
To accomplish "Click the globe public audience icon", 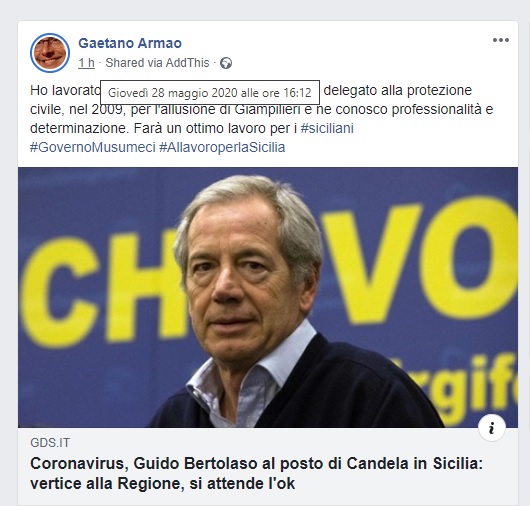I will pyautogui.click(x=226, y=63).
